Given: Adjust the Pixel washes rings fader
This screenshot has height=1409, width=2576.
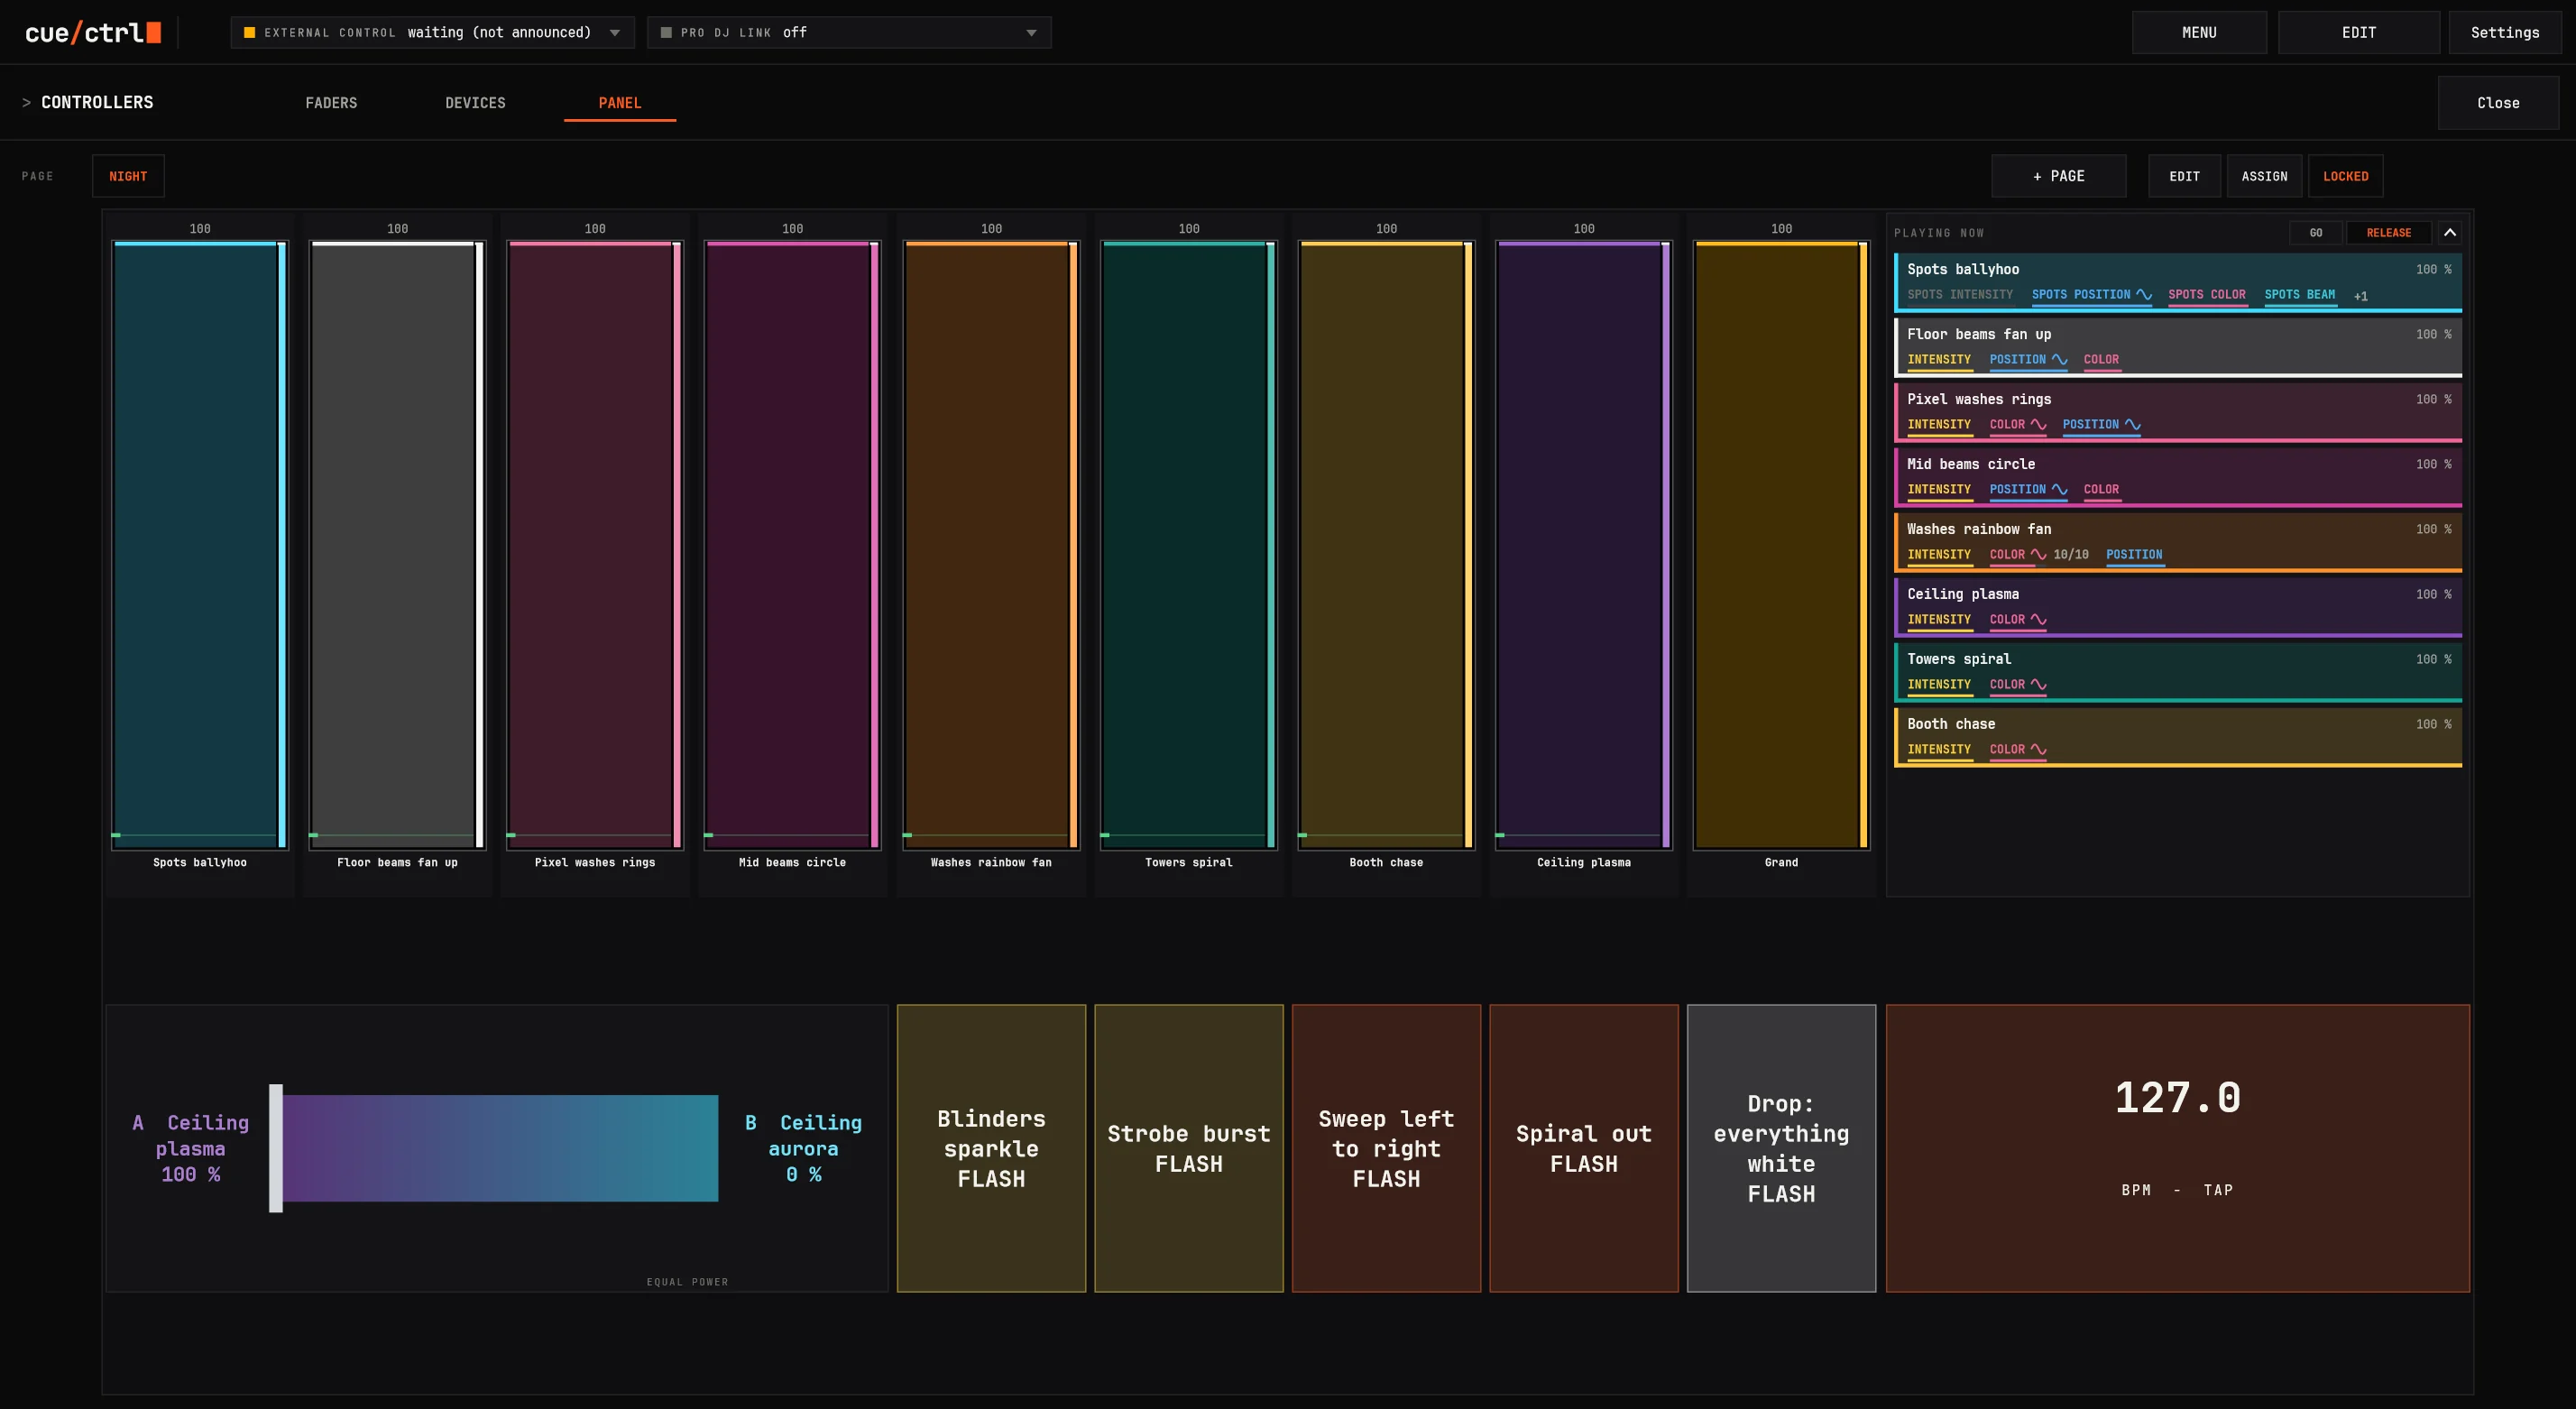Looking at the screenshot, I should tap(595, 545).
